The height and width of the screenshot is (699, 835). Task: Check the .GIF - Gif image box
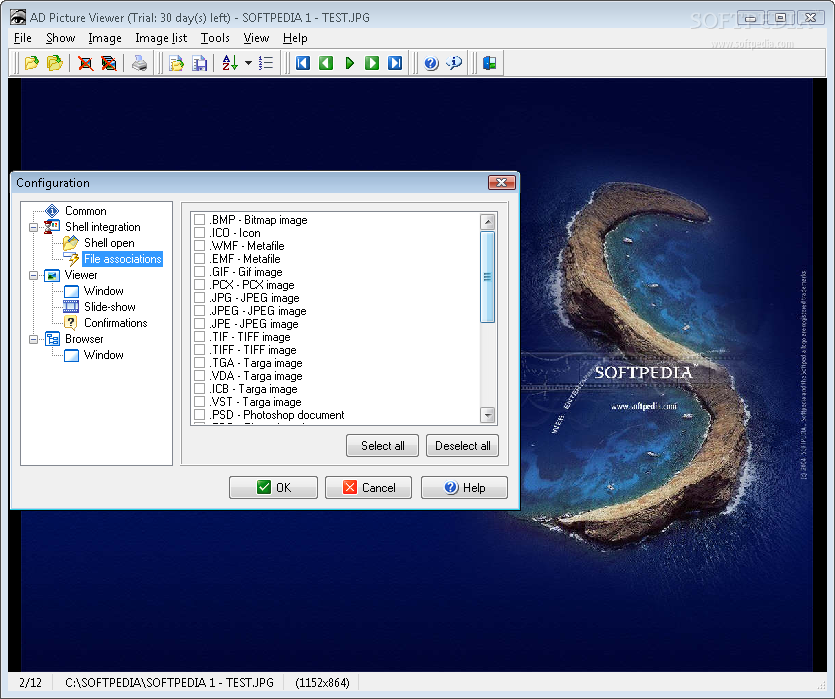tap(200, 272)
